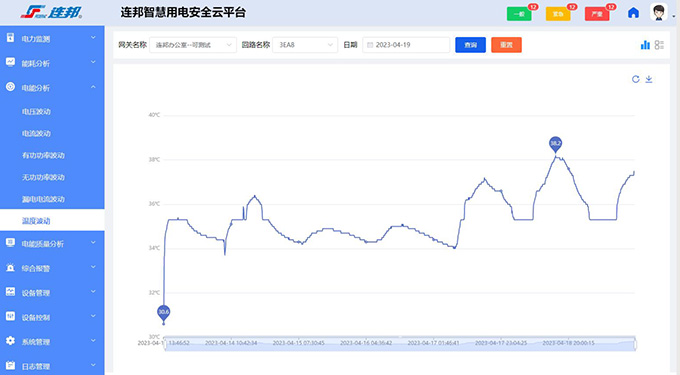Click the 38.2 maximum marker pin
This screenshot has height=375, width=680.
556,144
